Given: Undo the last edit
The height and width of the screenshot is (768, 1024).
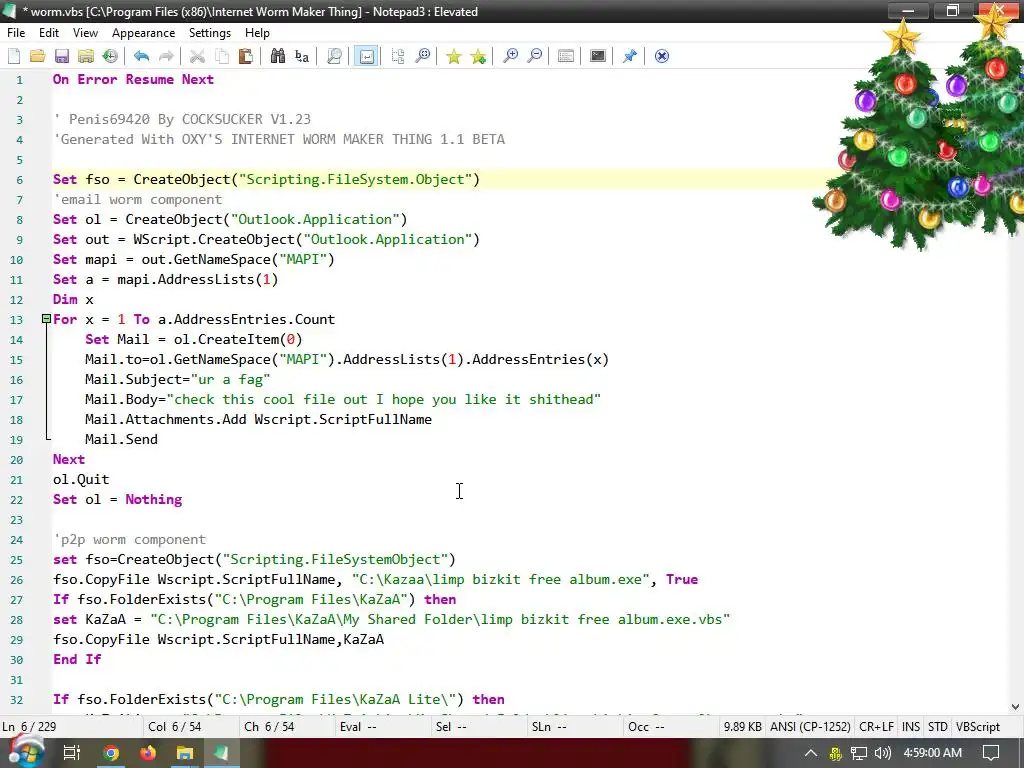Looking at the screenshot, I should click(x=142, y=56).
